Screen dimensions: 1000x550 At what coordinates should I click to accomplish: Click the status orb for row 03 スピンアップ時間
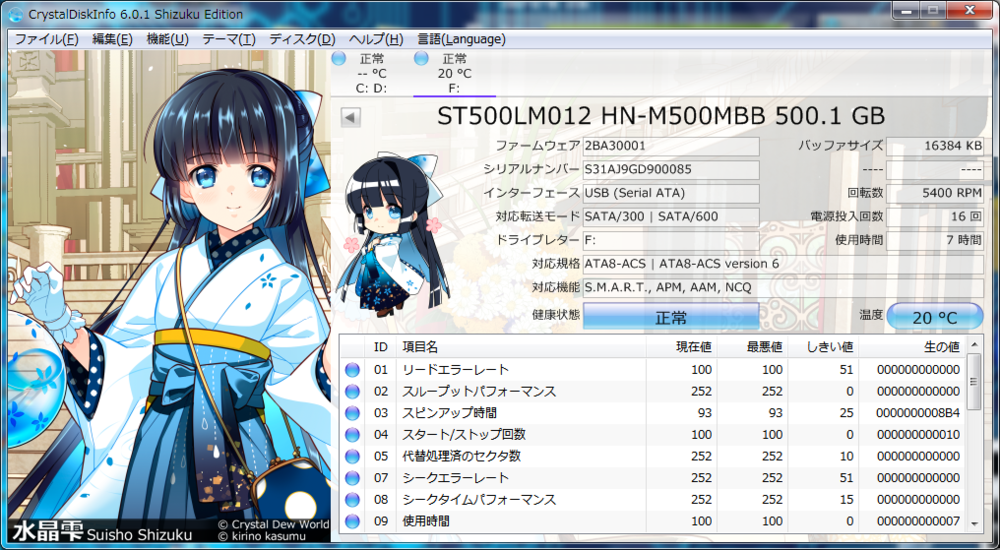(x=352, y=413)
